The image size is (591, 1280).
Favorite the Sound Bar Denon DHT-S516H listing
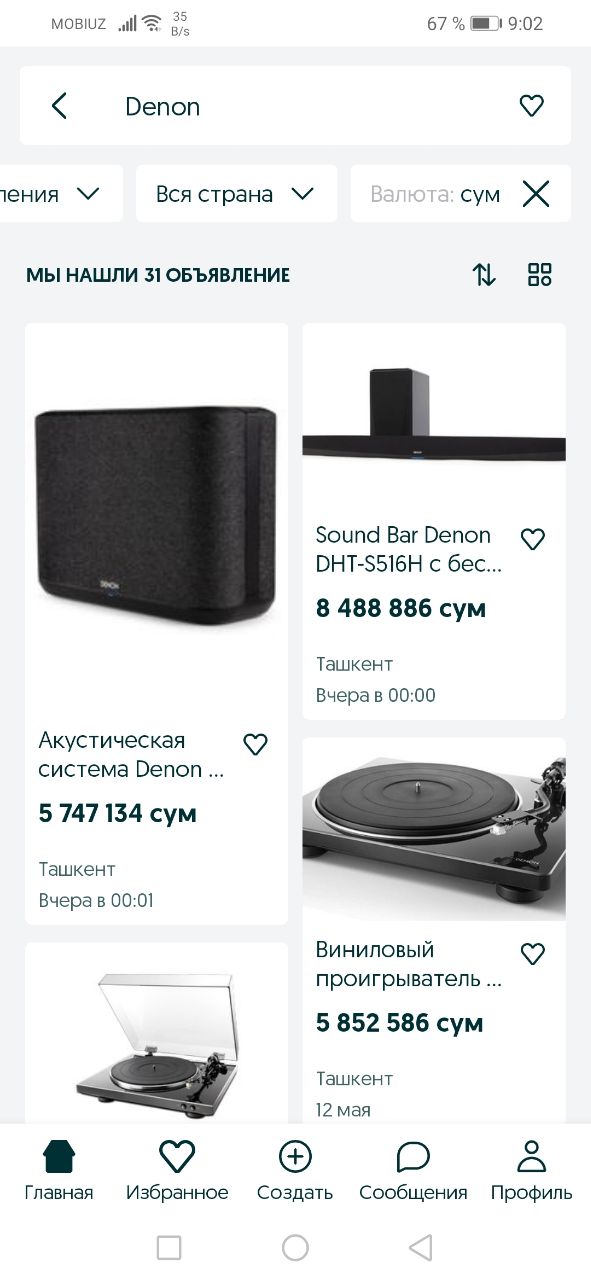point(533,539)
